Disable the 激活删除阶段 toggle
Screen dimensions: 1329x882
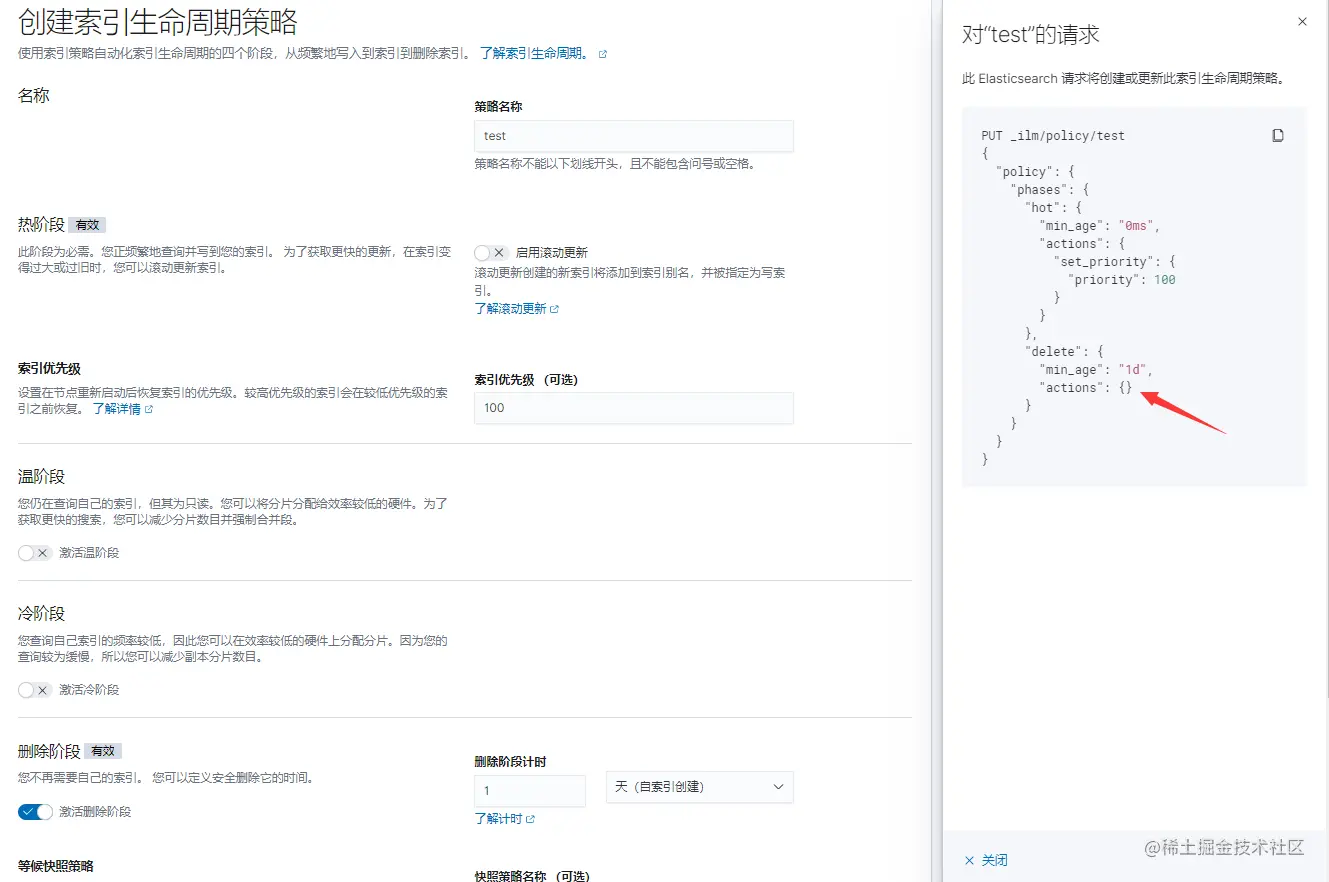pos(35,812)
